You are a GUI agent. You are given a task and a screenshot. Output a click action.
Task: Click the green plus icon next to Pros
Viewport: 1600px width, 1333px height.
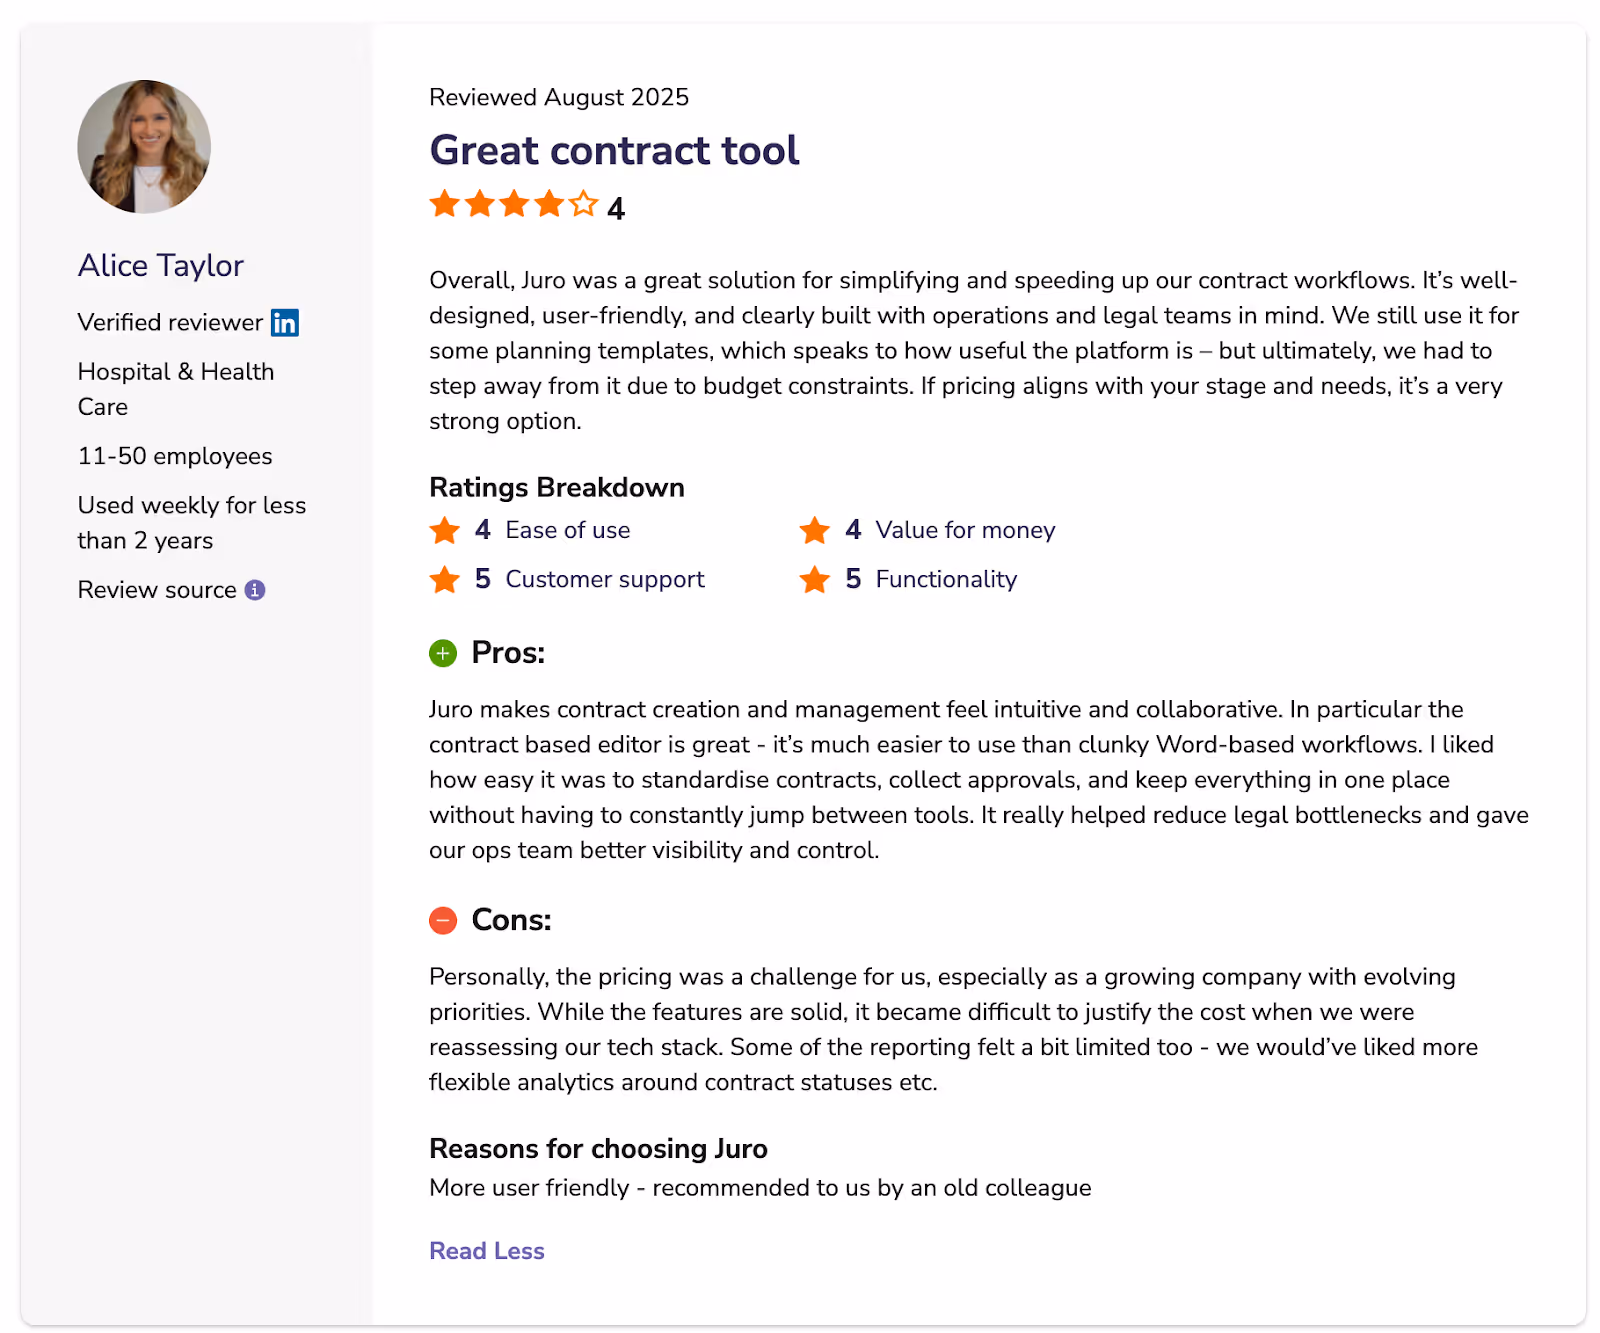[x=443, y=653]
